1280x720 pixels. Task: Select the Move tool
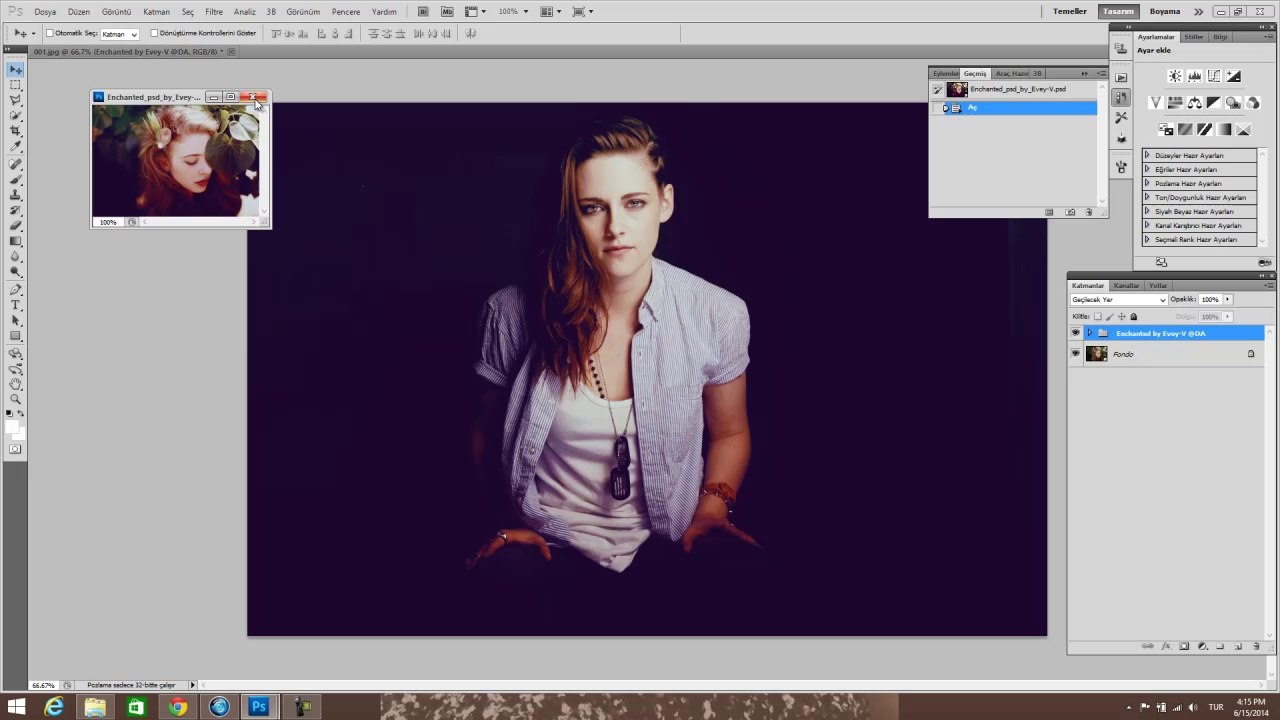[16, 70]
